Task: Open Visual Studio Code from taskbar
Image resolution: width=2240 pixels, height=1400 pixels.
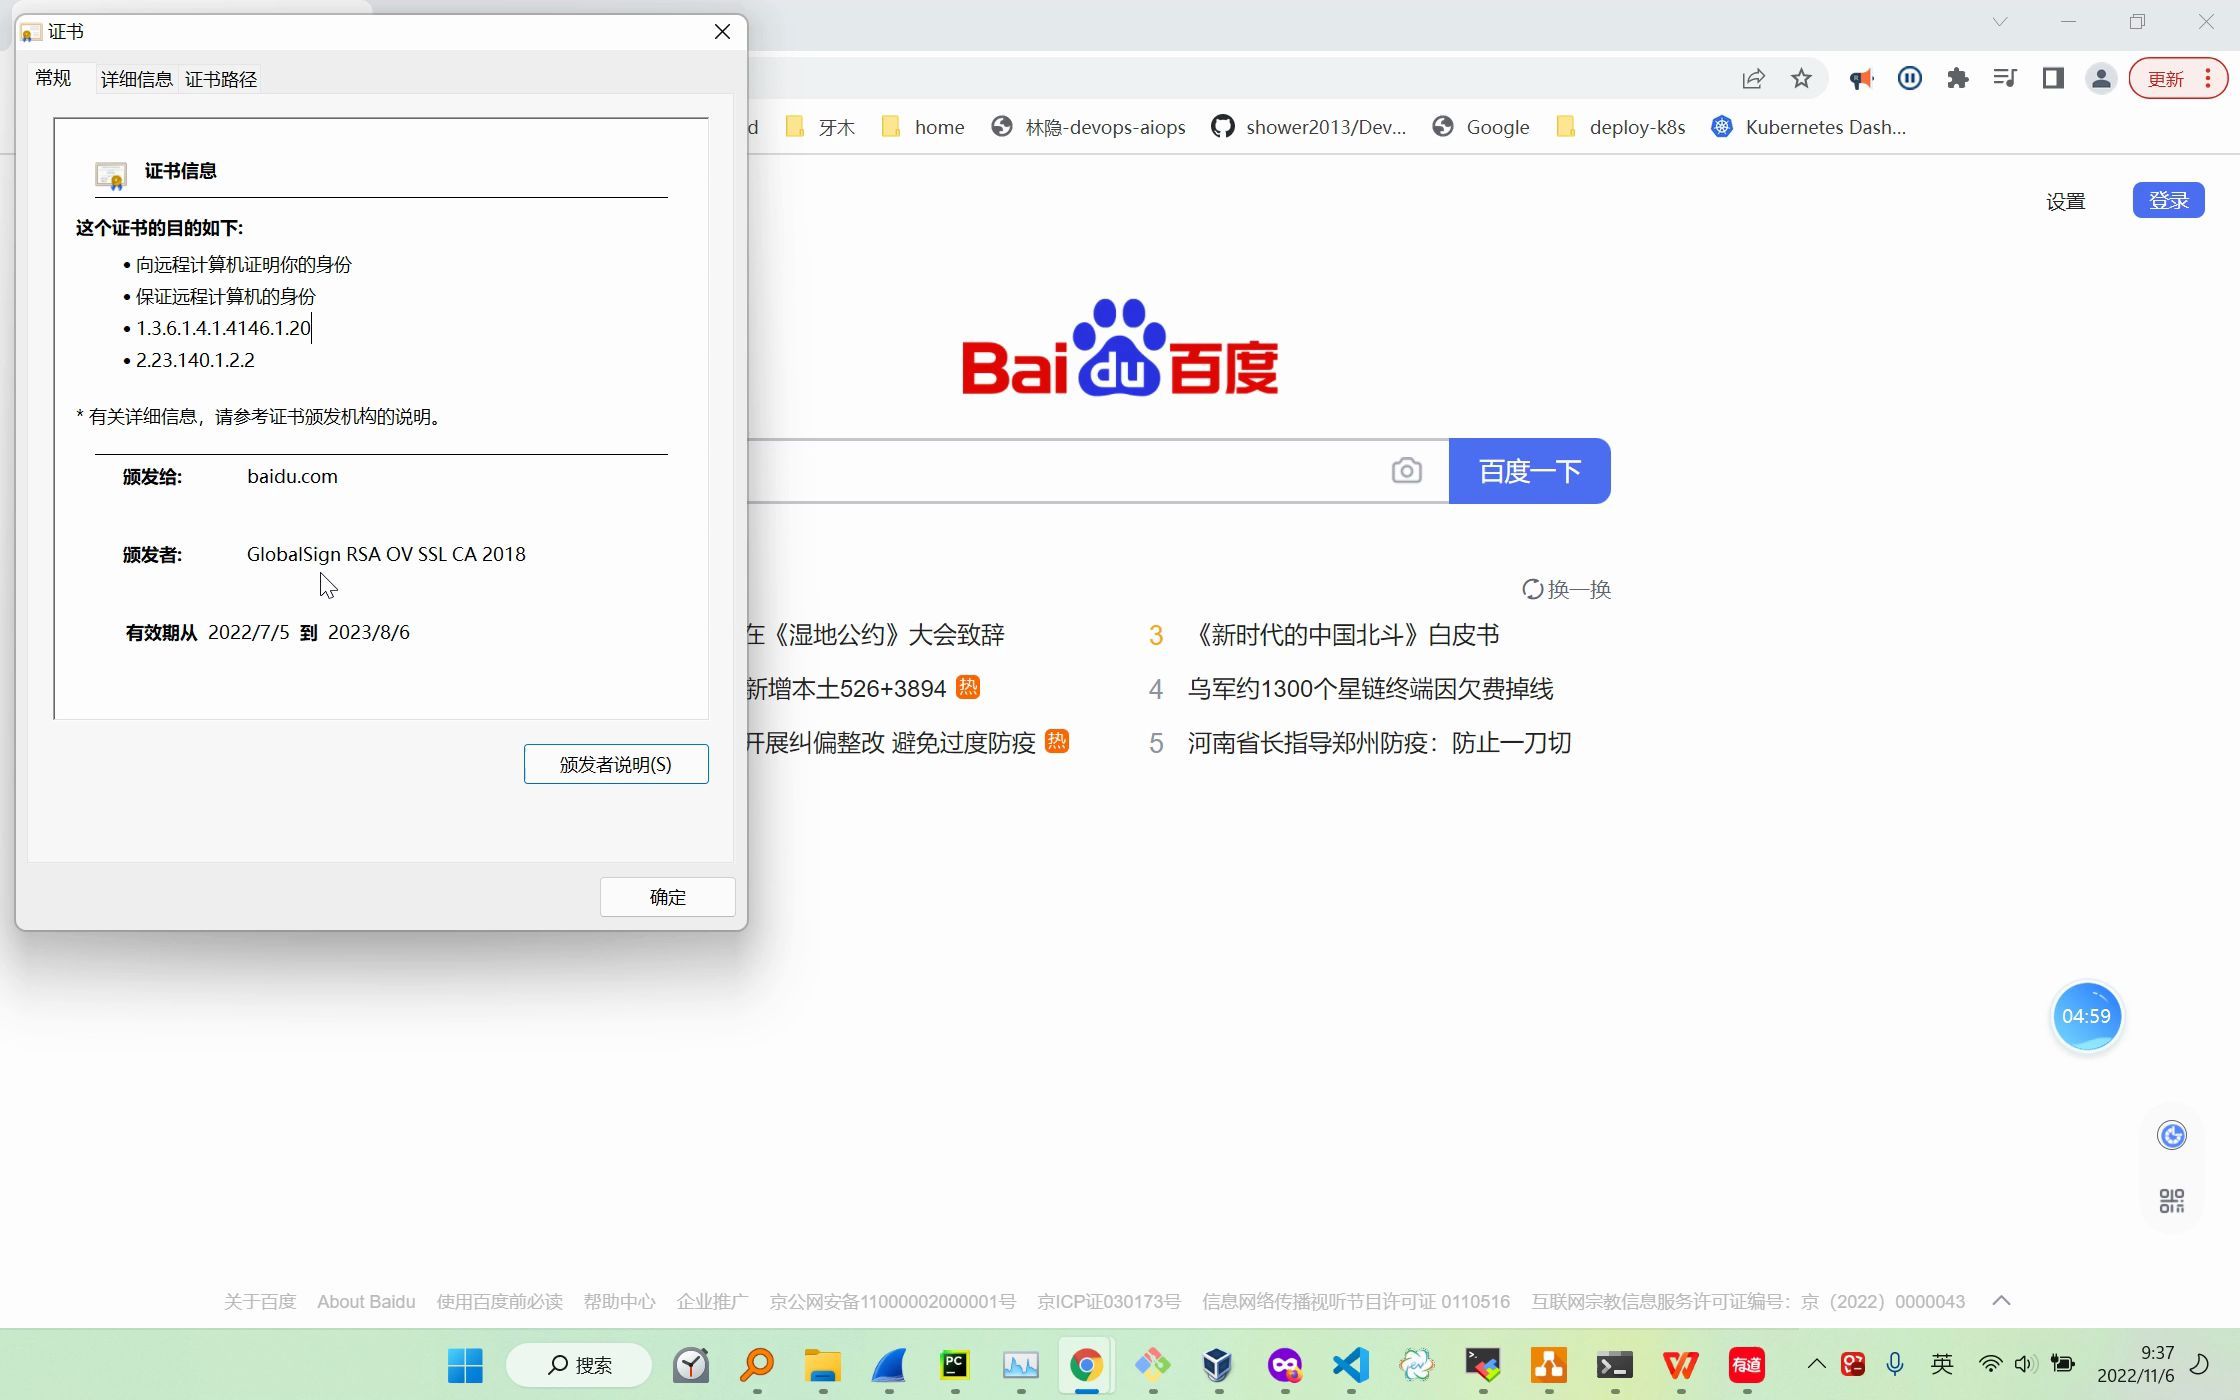Action: pos(1351,1365)
